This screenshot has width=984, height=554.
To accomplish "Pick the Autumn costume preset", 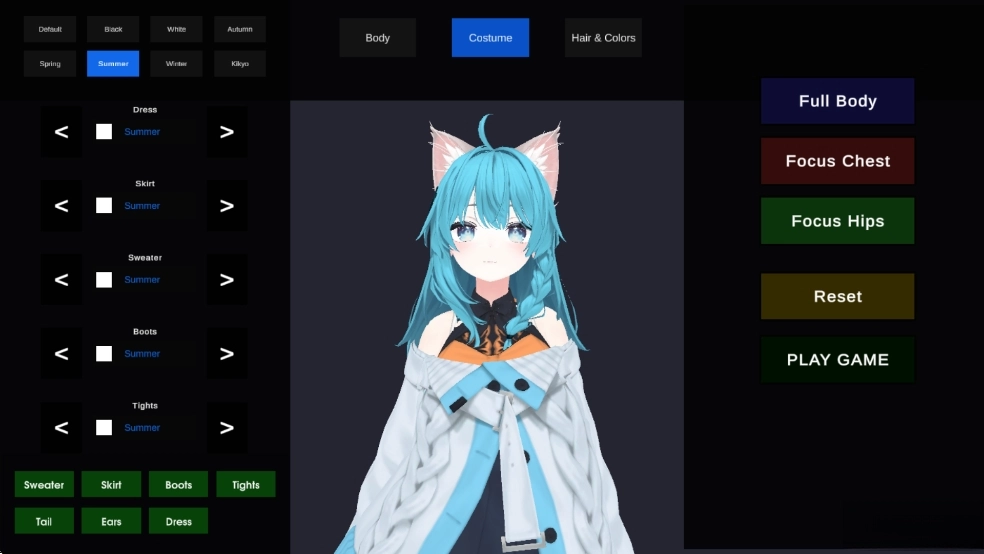I will pos(240,29).
